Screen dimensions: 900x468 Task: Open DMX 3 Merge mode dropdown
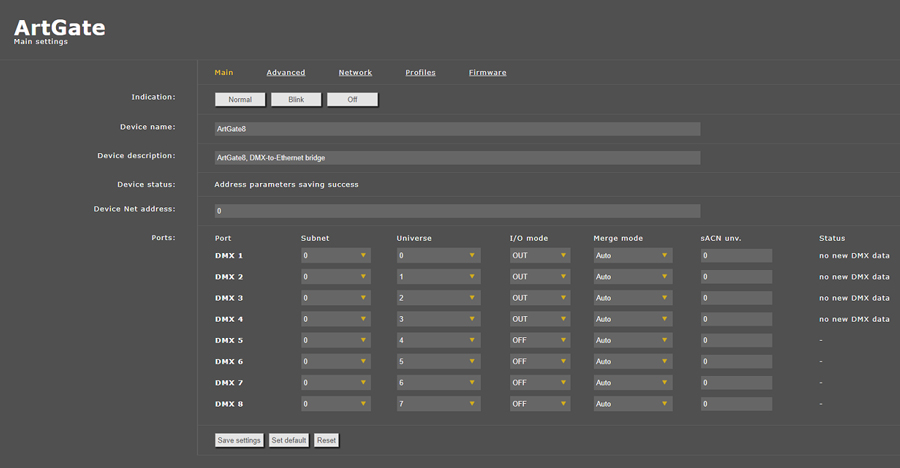[633, 298]
